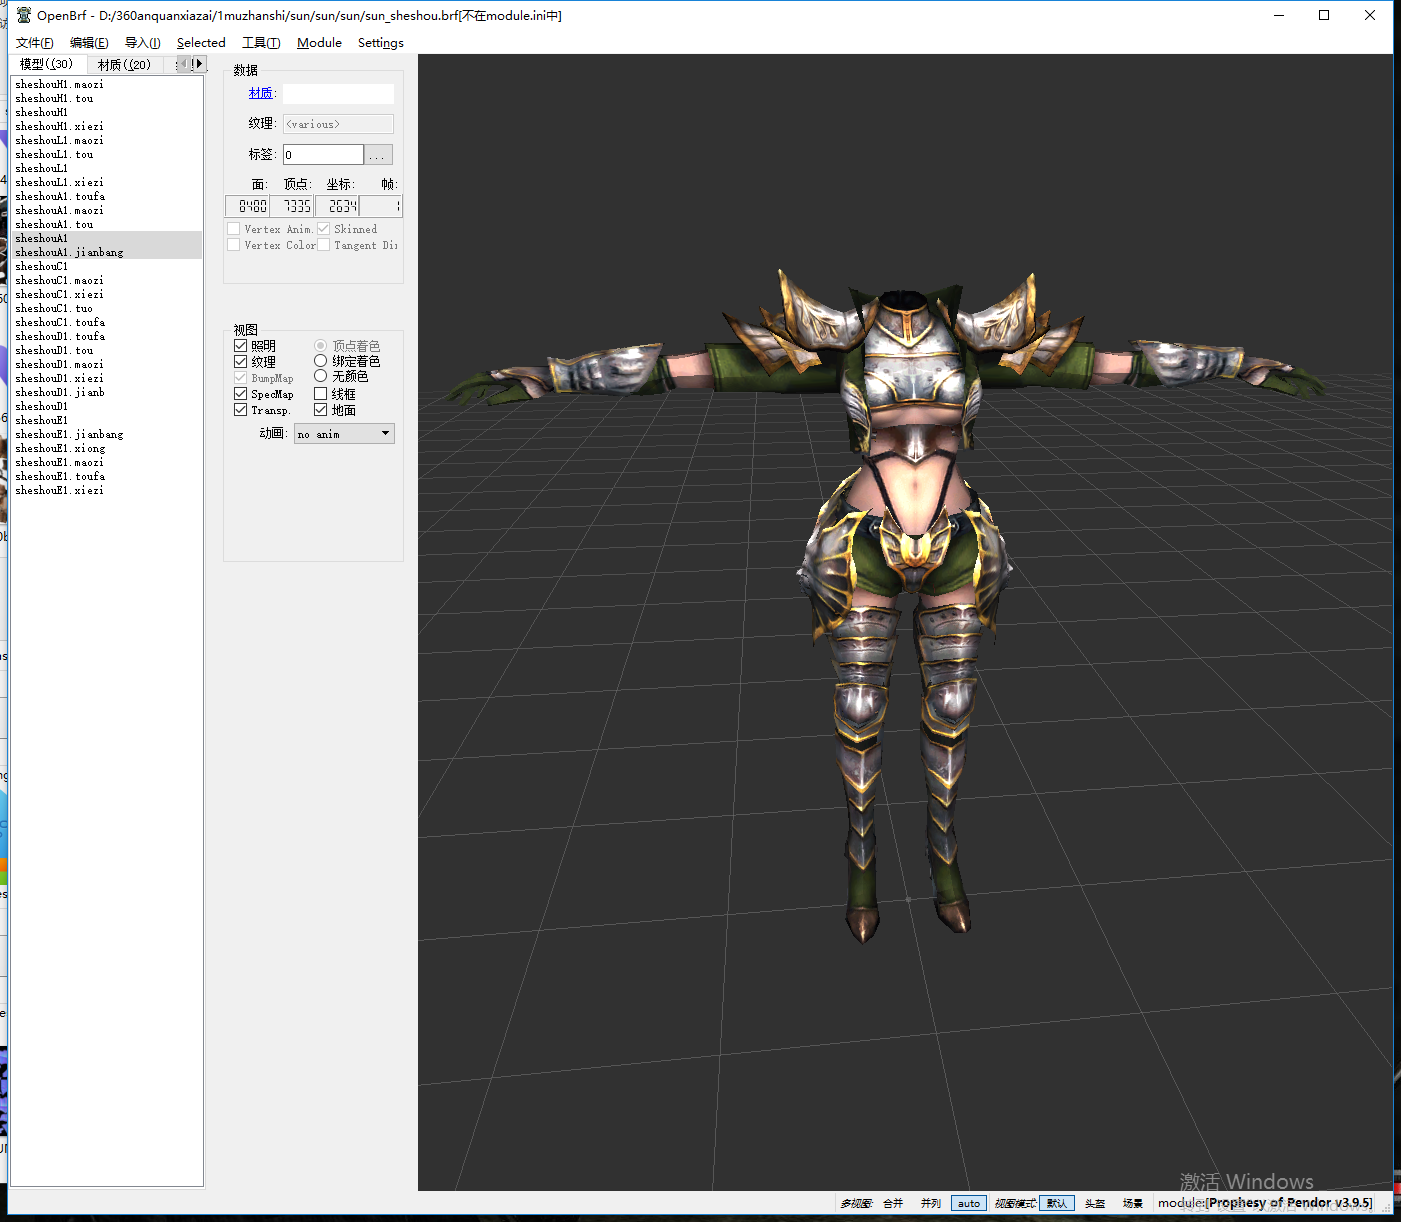Select sheshouD1.maozi in the mesh list
The image size is (1401, 1222).
pos(106,365)
